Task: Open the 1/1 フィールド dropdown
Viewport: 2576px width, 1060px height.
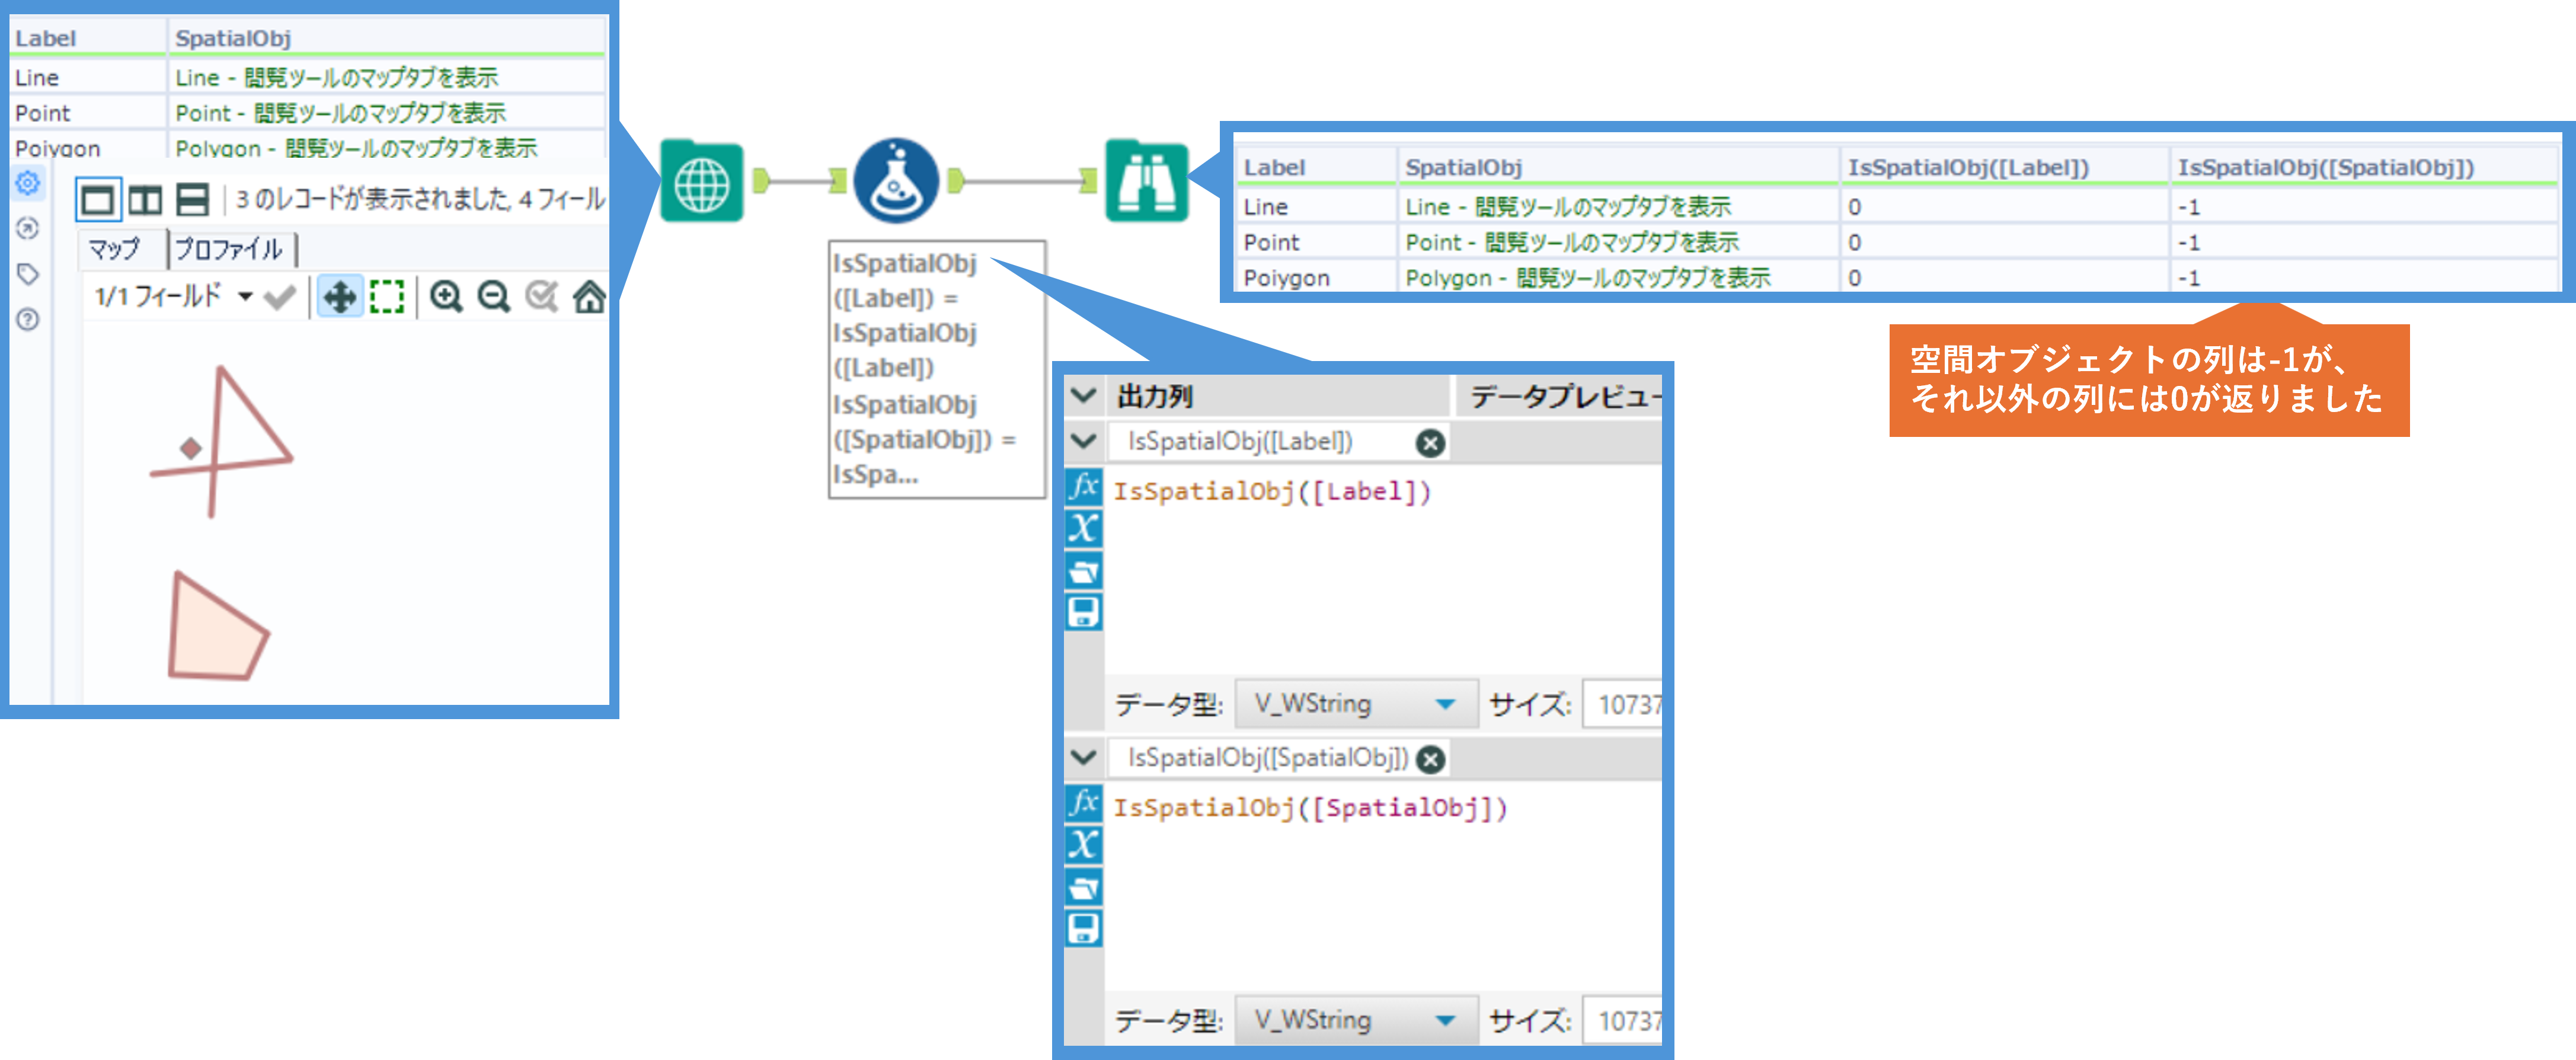Action: [x=245, y=297]
